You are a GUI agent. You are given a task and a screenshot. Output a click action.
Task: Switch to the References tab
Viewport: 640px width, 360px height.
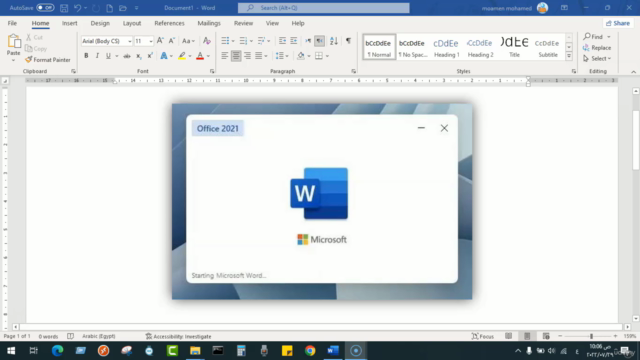(x=169, y=23)
